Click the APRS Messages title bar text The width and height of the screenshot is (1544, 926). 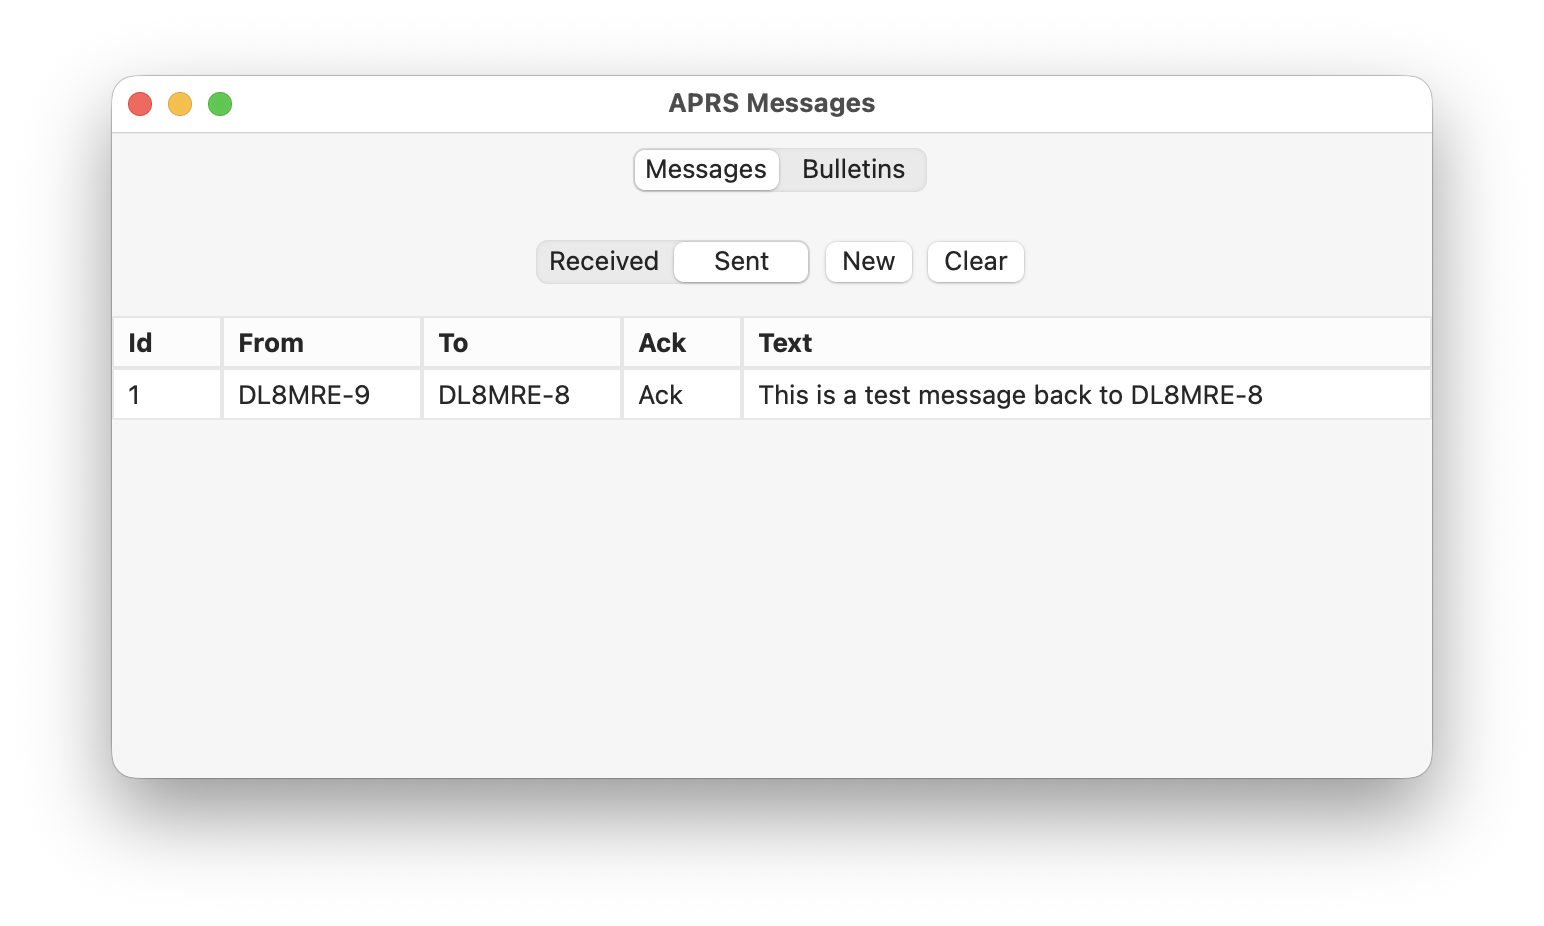click(x=771, y=104)
